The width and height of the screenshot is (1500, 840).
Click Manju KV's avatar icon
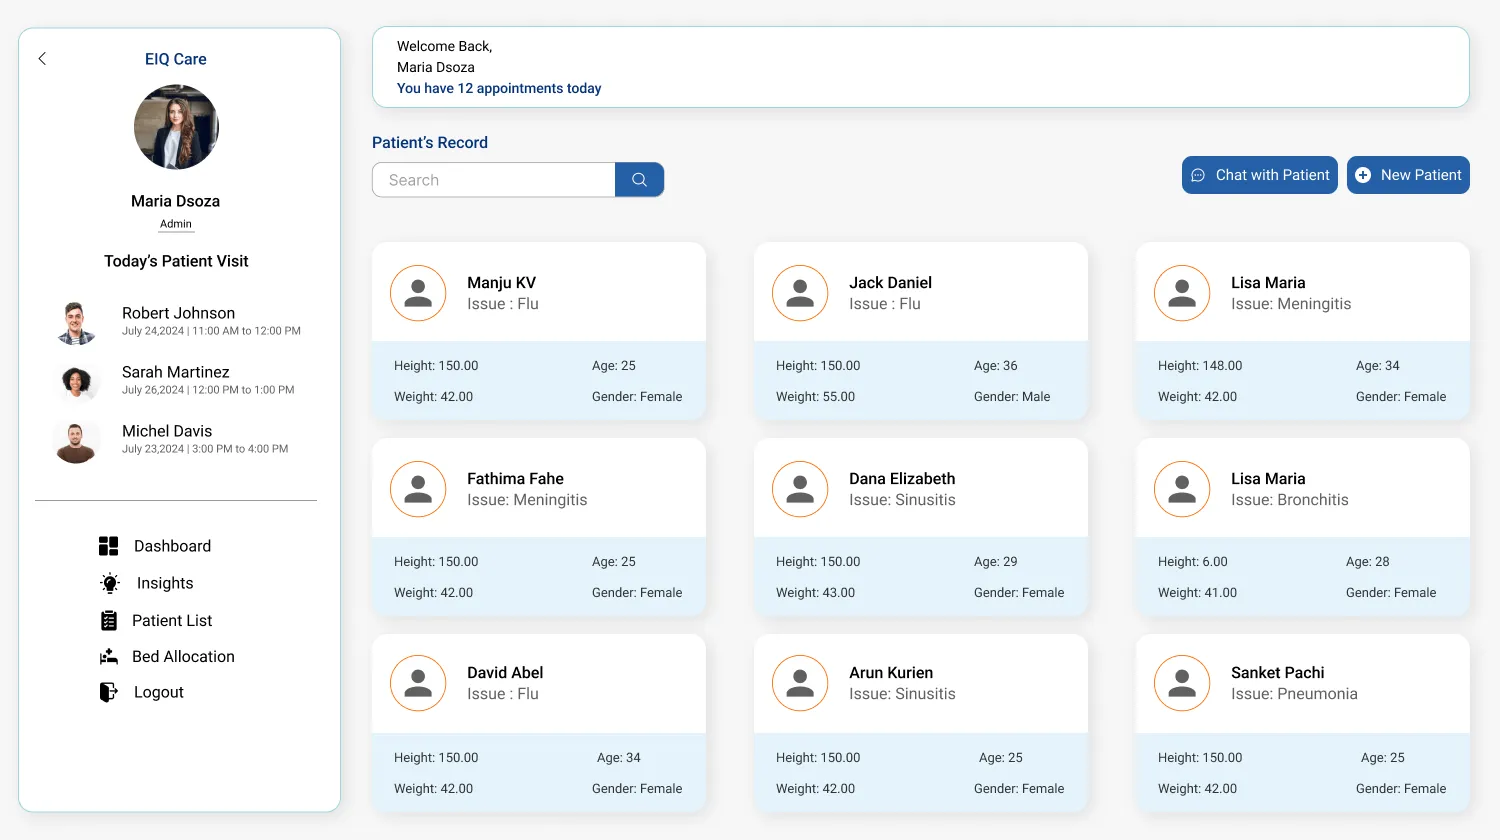418,293
